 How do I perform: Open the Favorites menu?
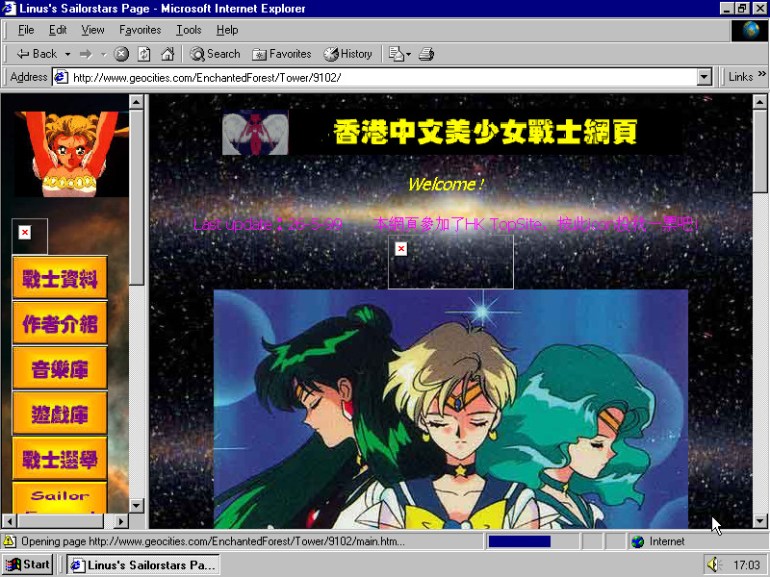coord(140,30)
